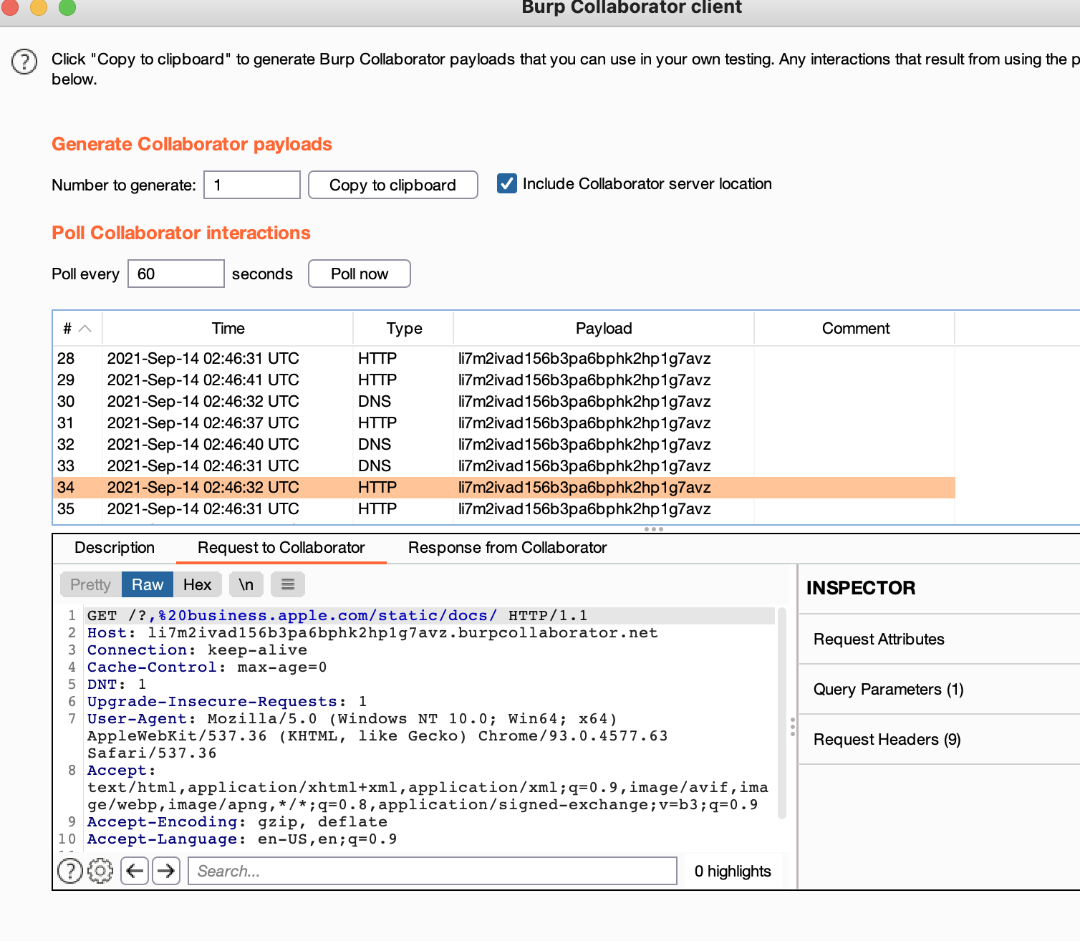Sort by the # column header
Image resolution: width=1080 pixels, height=941 pixels.
click(x=77, y=329)
